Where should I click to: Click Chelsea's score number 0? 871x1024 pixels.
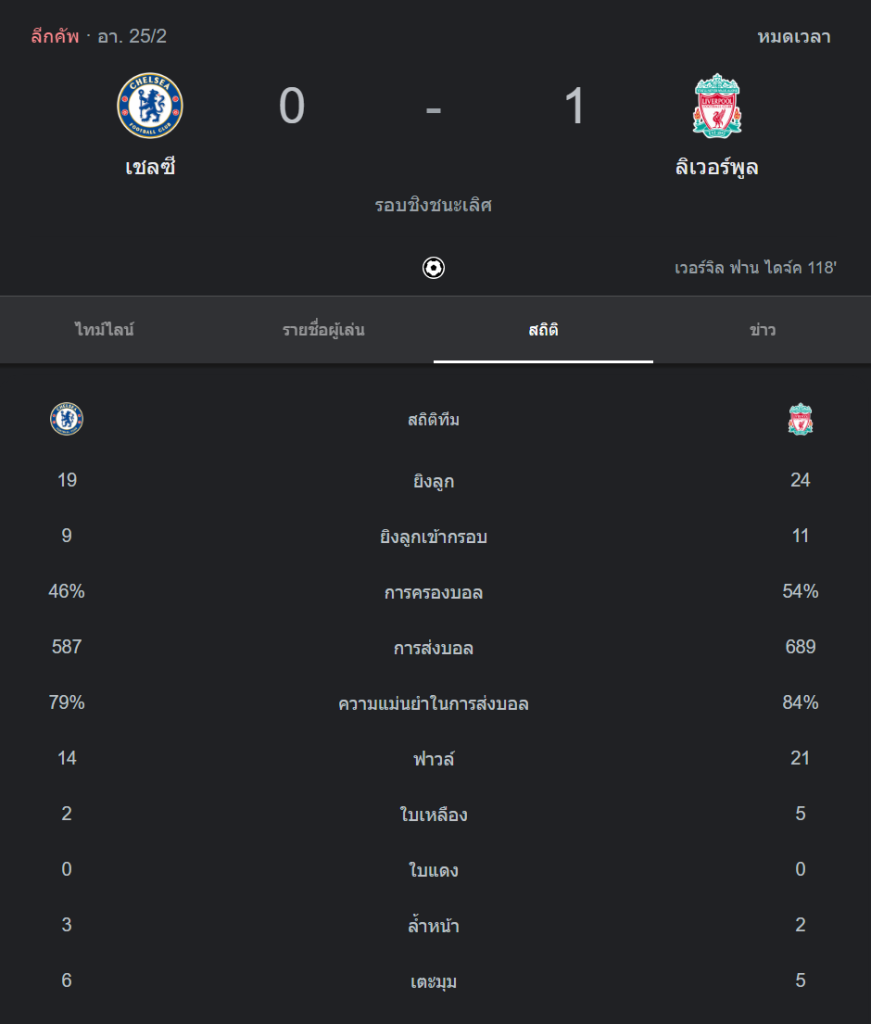[x=292, y=106]
